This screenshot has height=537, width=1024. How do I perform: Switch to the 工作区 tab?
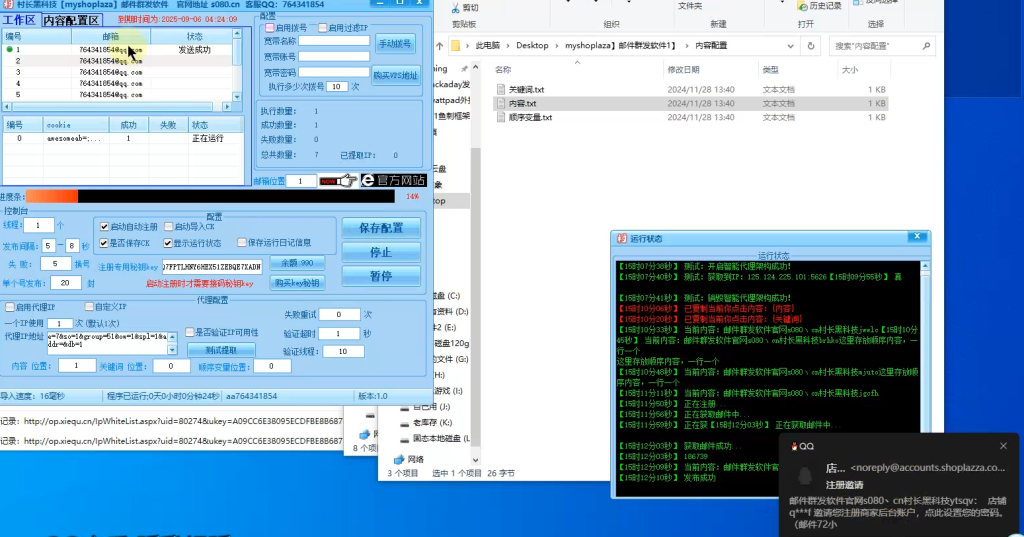[20, 20]
